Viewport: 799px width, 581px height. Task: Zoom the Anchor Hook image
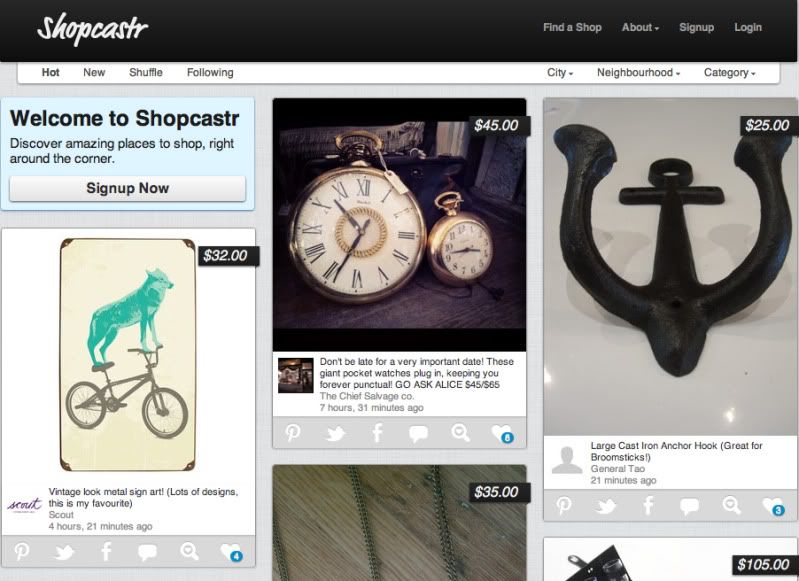tap(731, 506)
